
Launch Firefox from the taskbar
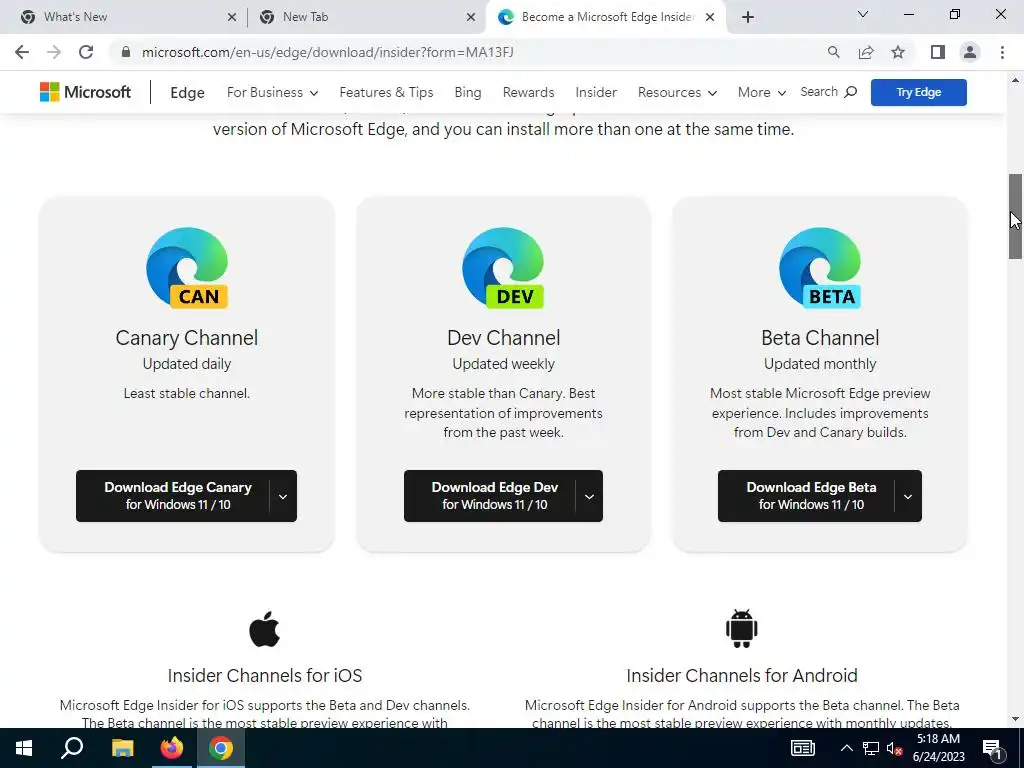pos(172,748)
